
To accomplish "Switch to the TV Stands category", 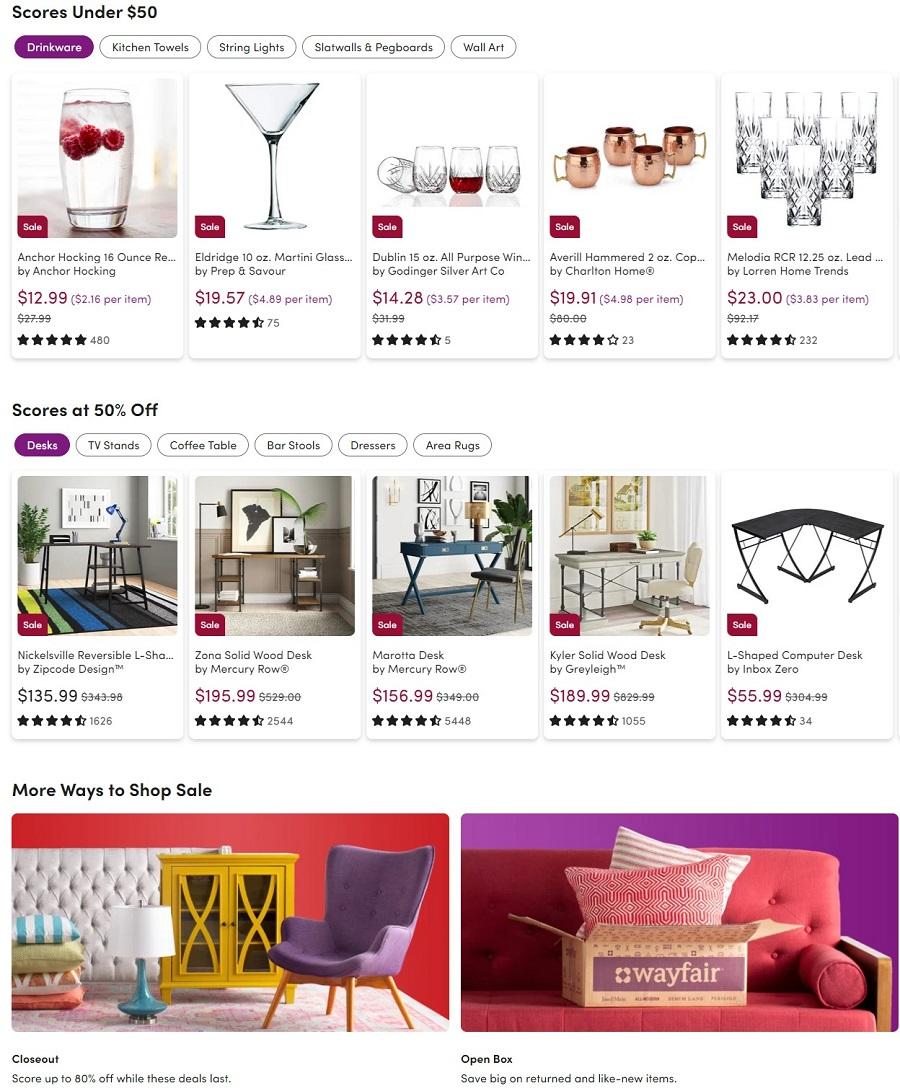I will coord(113,445).
